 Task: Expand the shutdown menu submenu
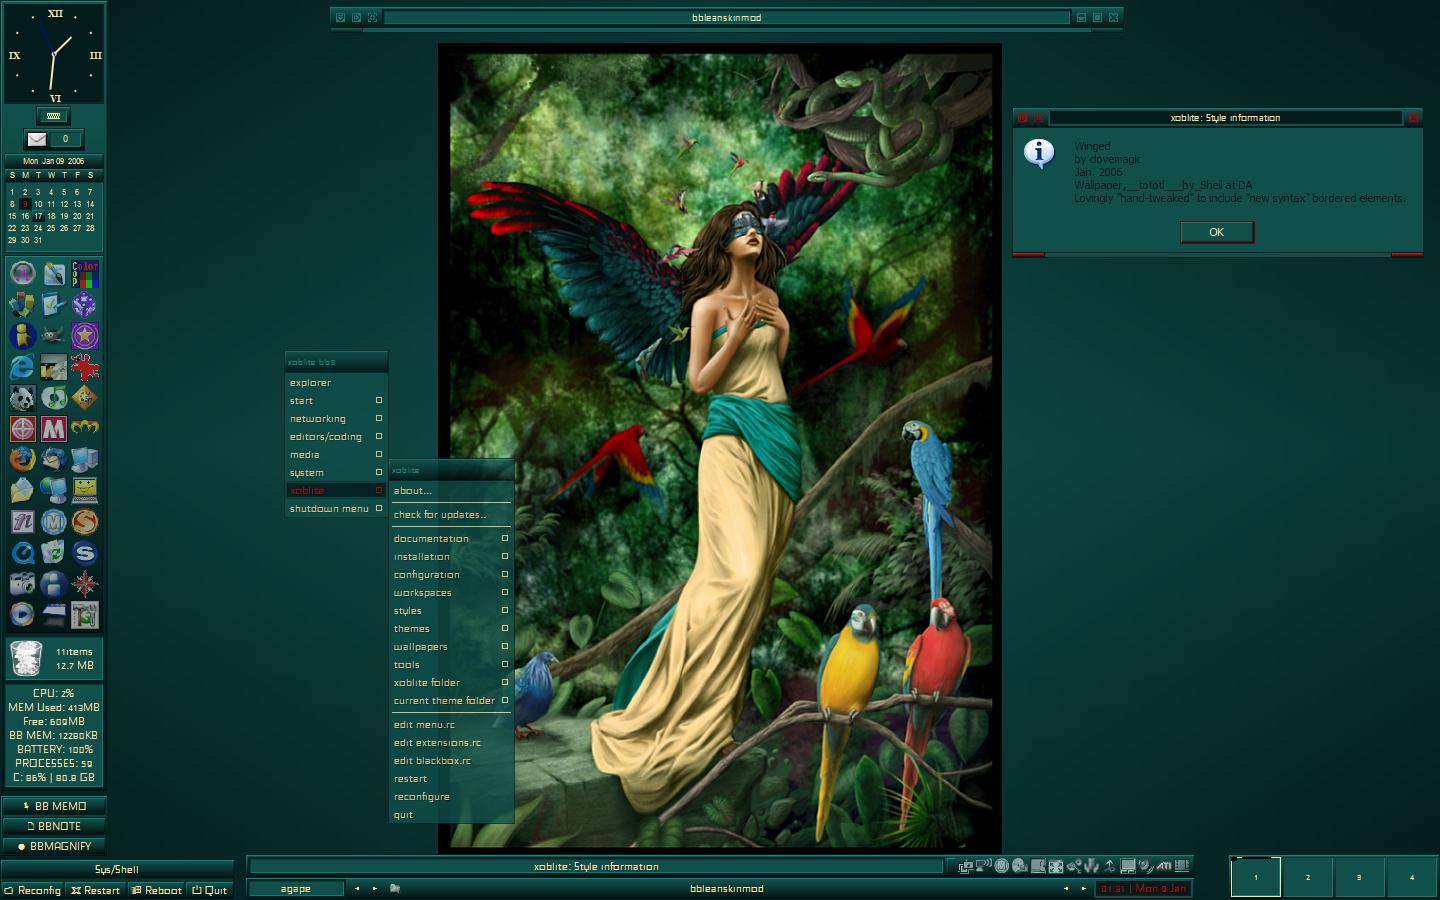336,509
